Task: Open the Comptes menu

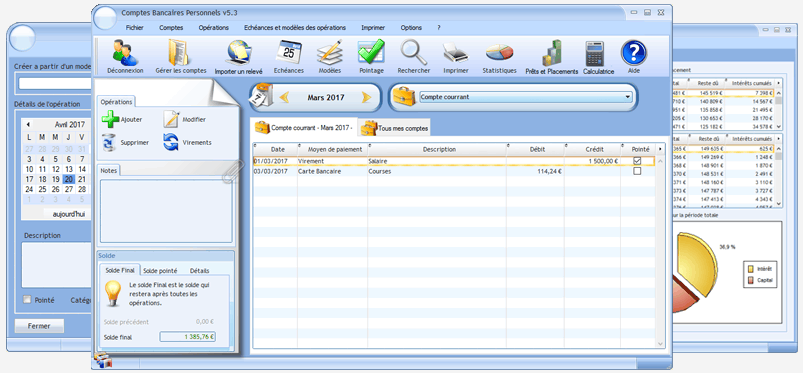Action: (x=171, y=28)
